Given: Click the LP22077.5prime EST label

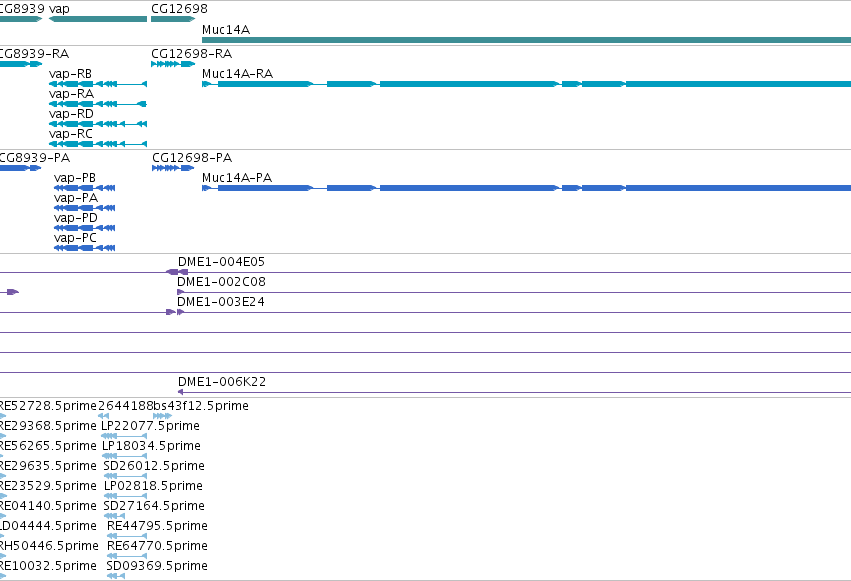Looking at the screenshot, I should click(x=150, y=426).
